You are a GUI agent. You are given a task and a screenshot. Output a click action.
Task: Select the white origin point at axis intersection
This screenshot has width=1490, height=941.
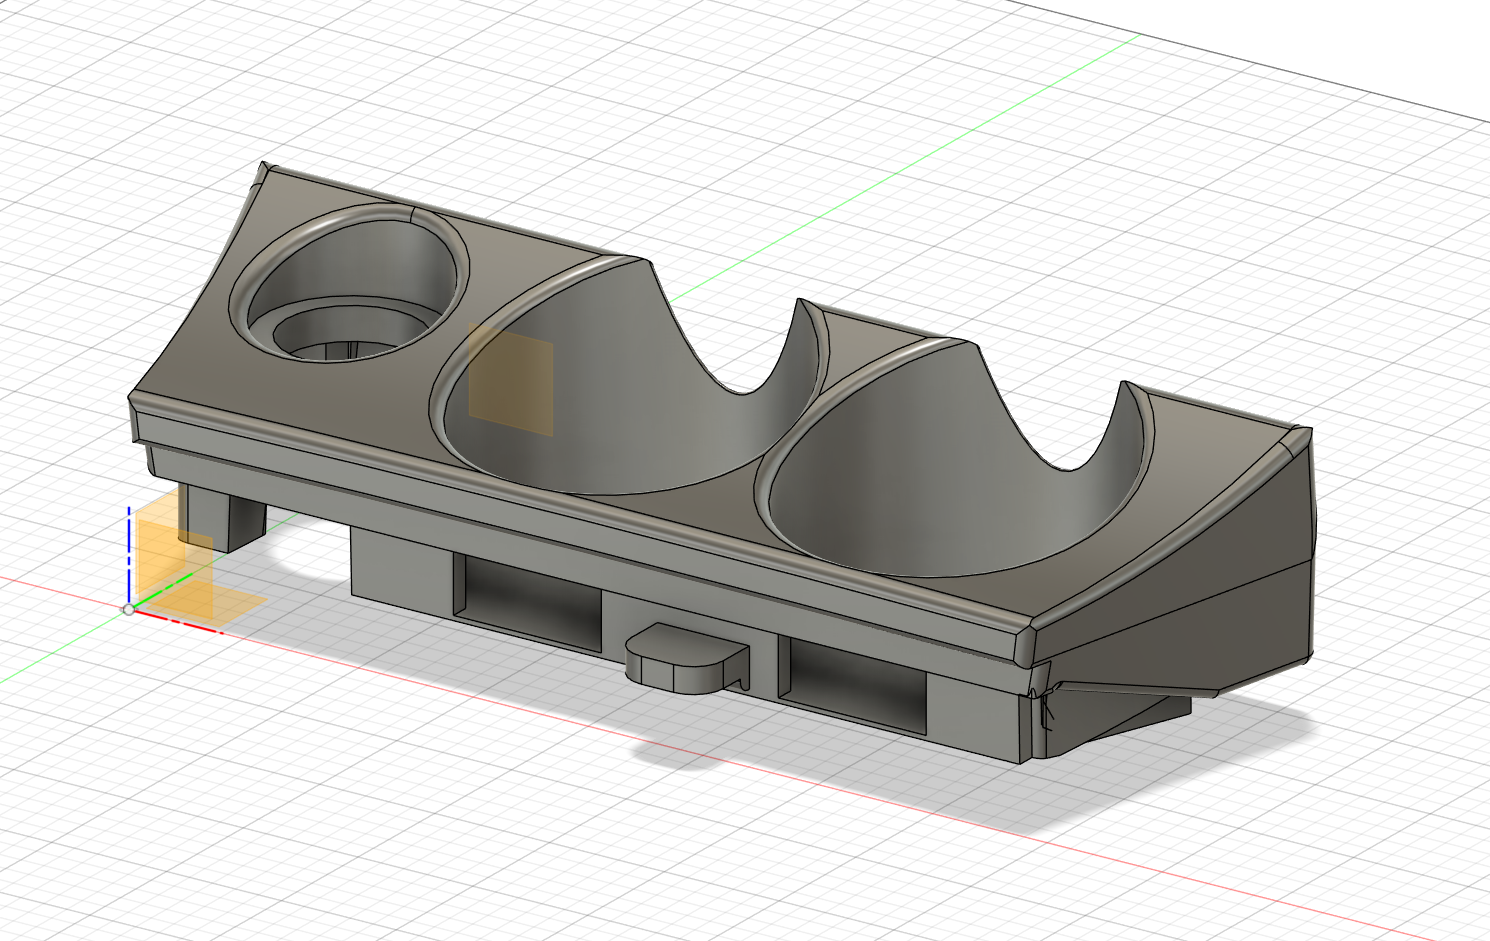point(129,609)
